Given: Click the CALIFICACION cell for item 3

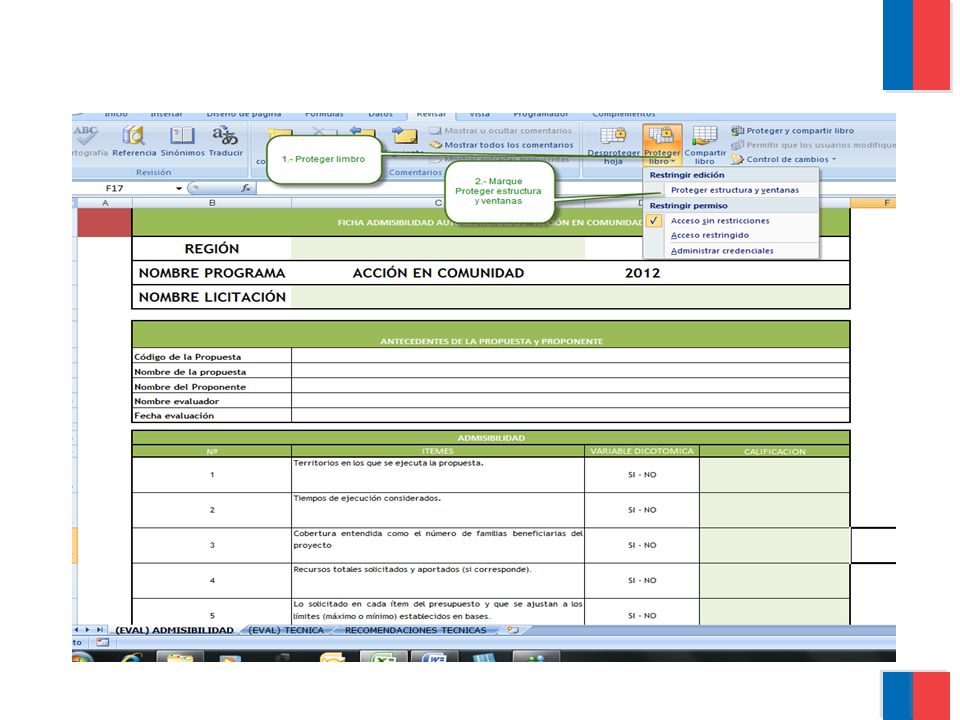Looking at the screenshot, I should 774,545.
